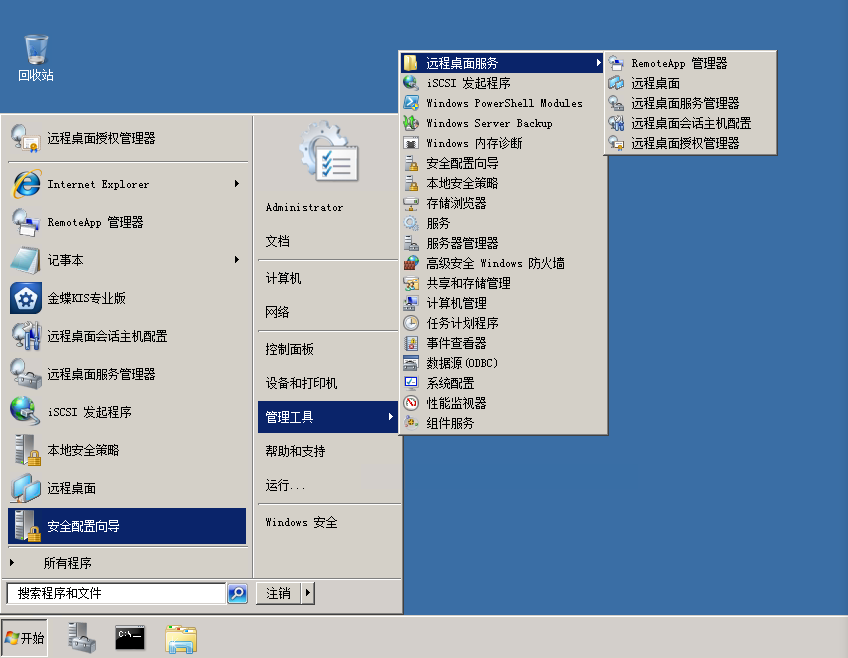Open 数据源 (ODBC)

pyautogui.click(x=502, y=363)
